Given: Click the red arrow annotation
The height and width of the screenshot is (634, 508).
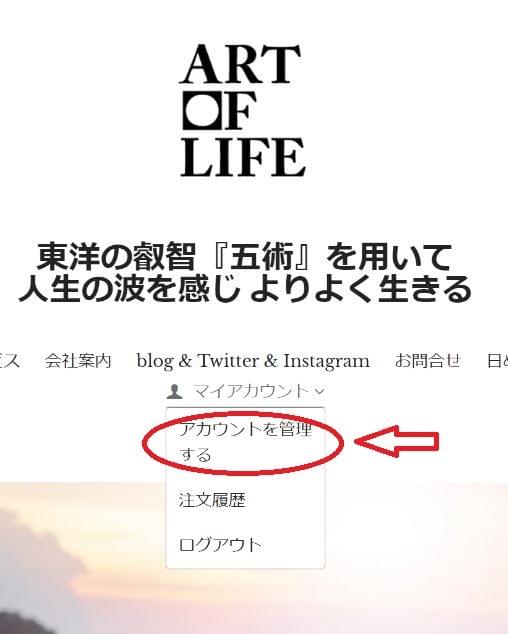Looking at the screenshot, I should coord(397,441).
